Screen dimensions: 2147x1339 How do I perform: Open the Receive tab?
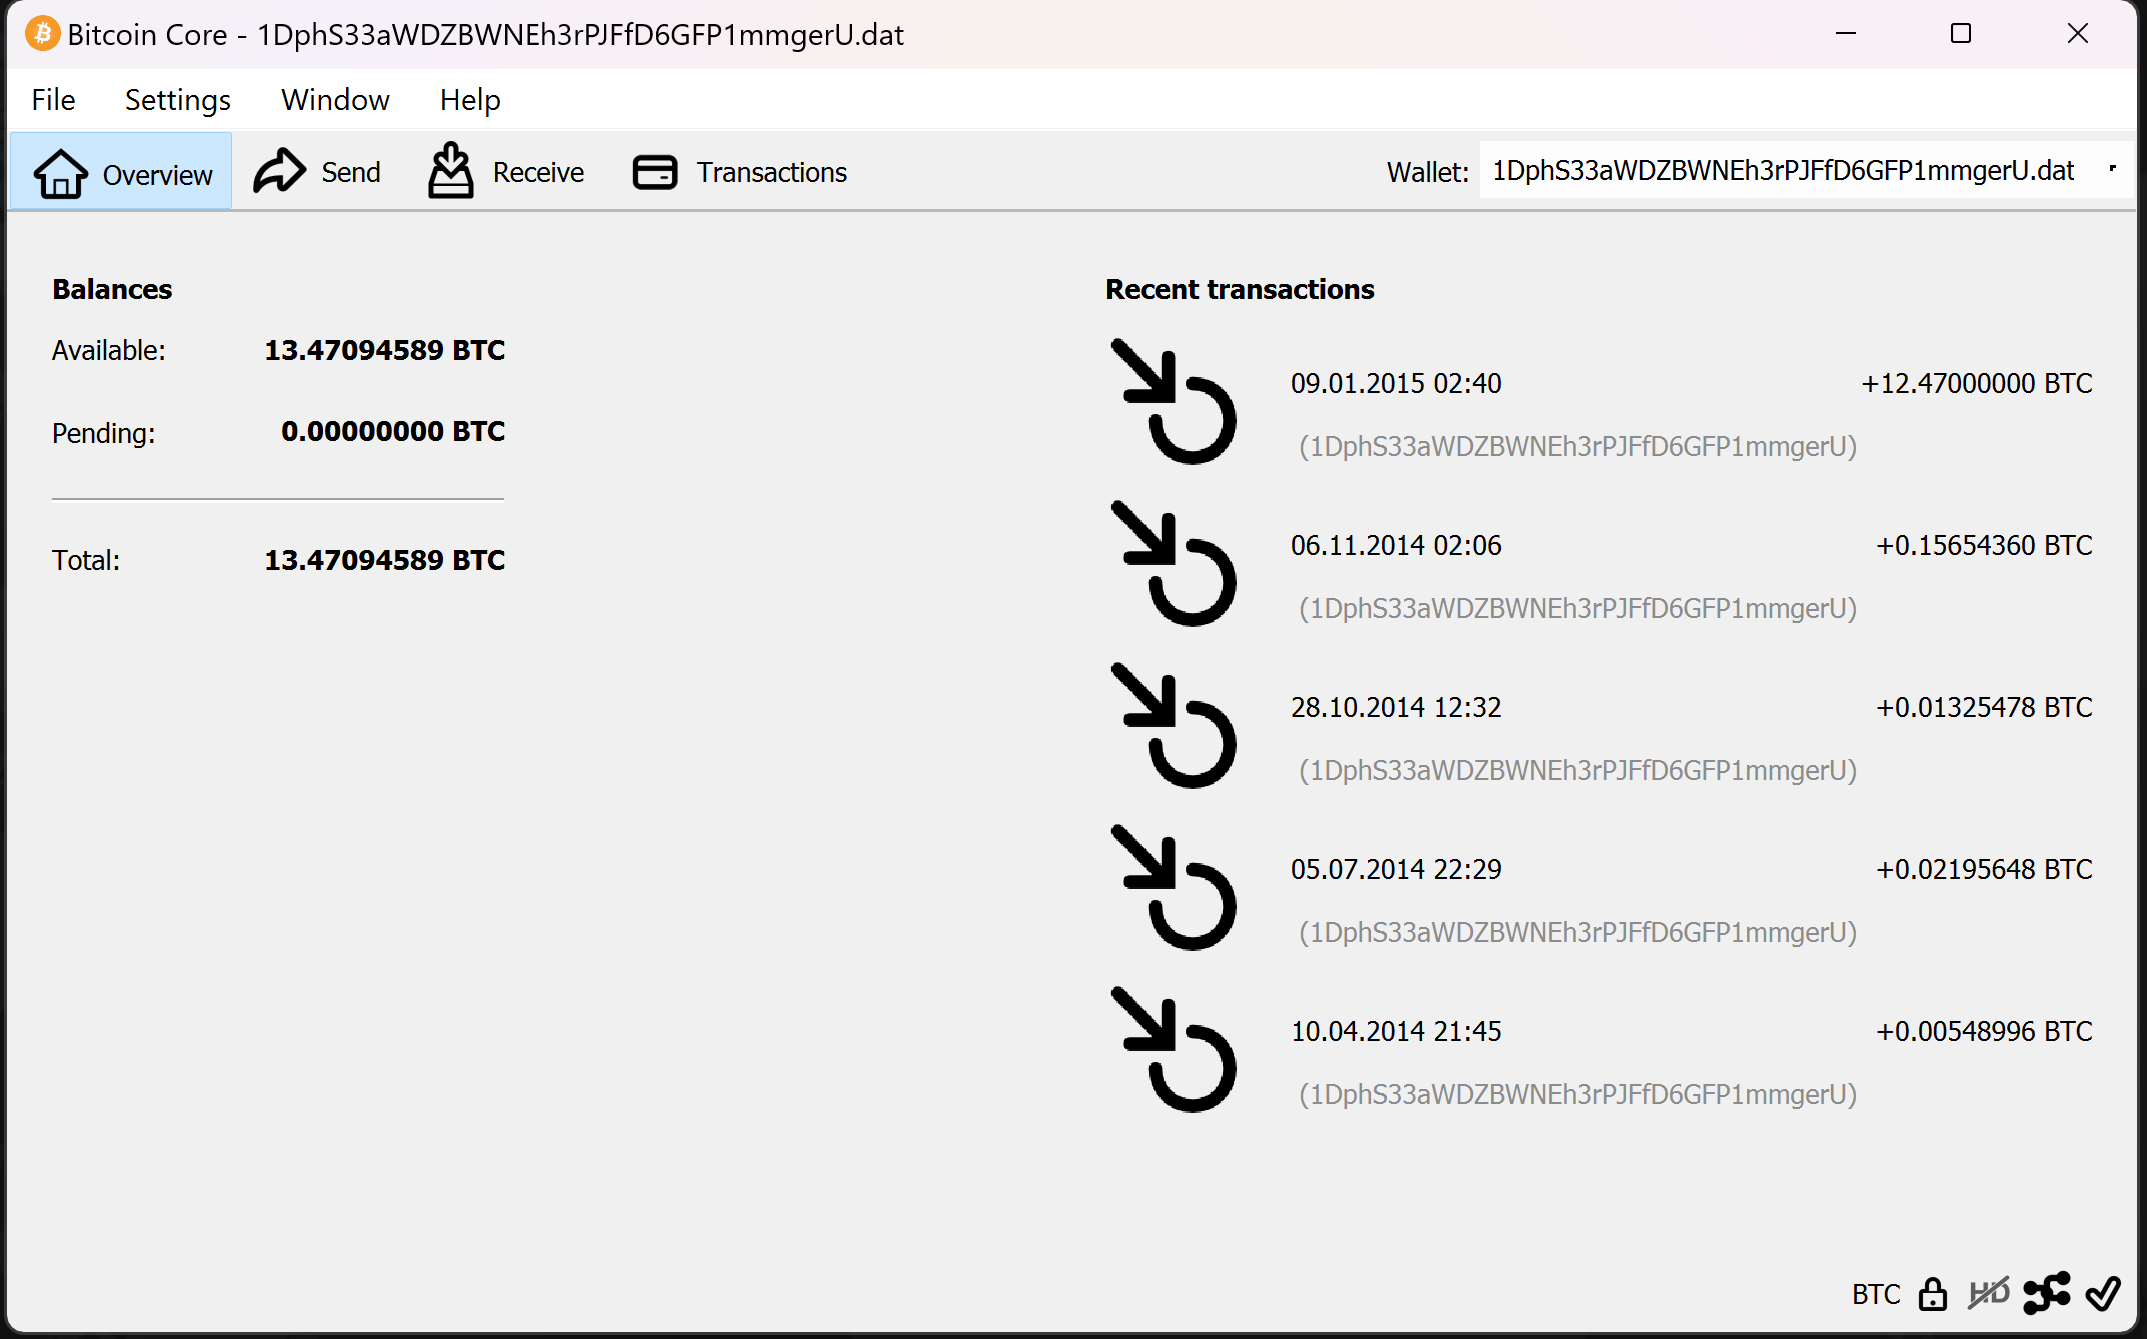click(x=506, y=172)
